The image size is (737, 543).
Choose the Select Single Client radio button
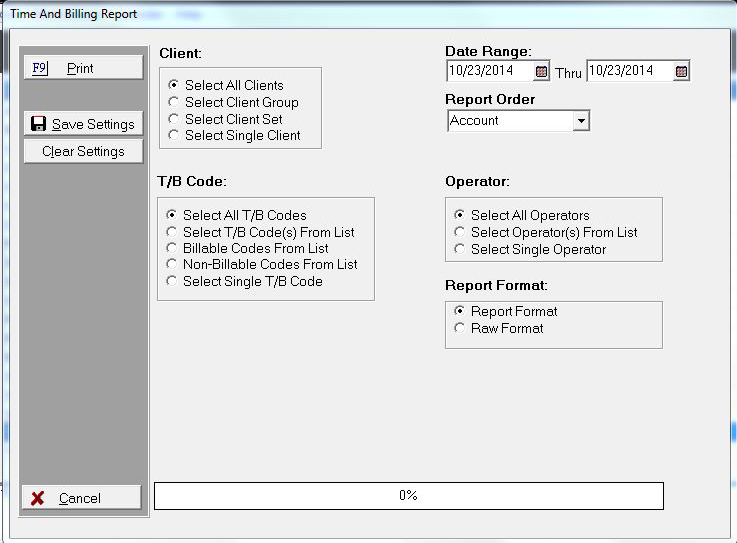click(x=174, y=135)
